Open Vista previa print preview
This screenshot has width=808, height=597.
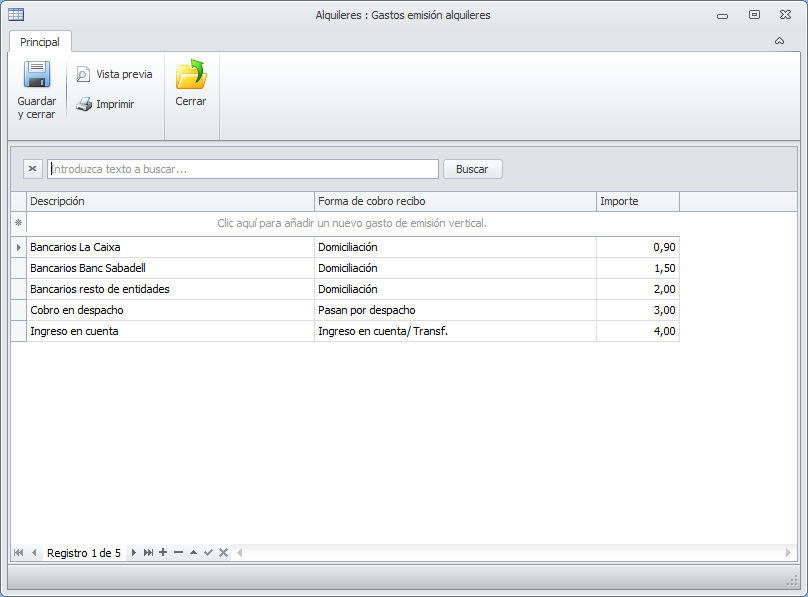click(114, 74)
